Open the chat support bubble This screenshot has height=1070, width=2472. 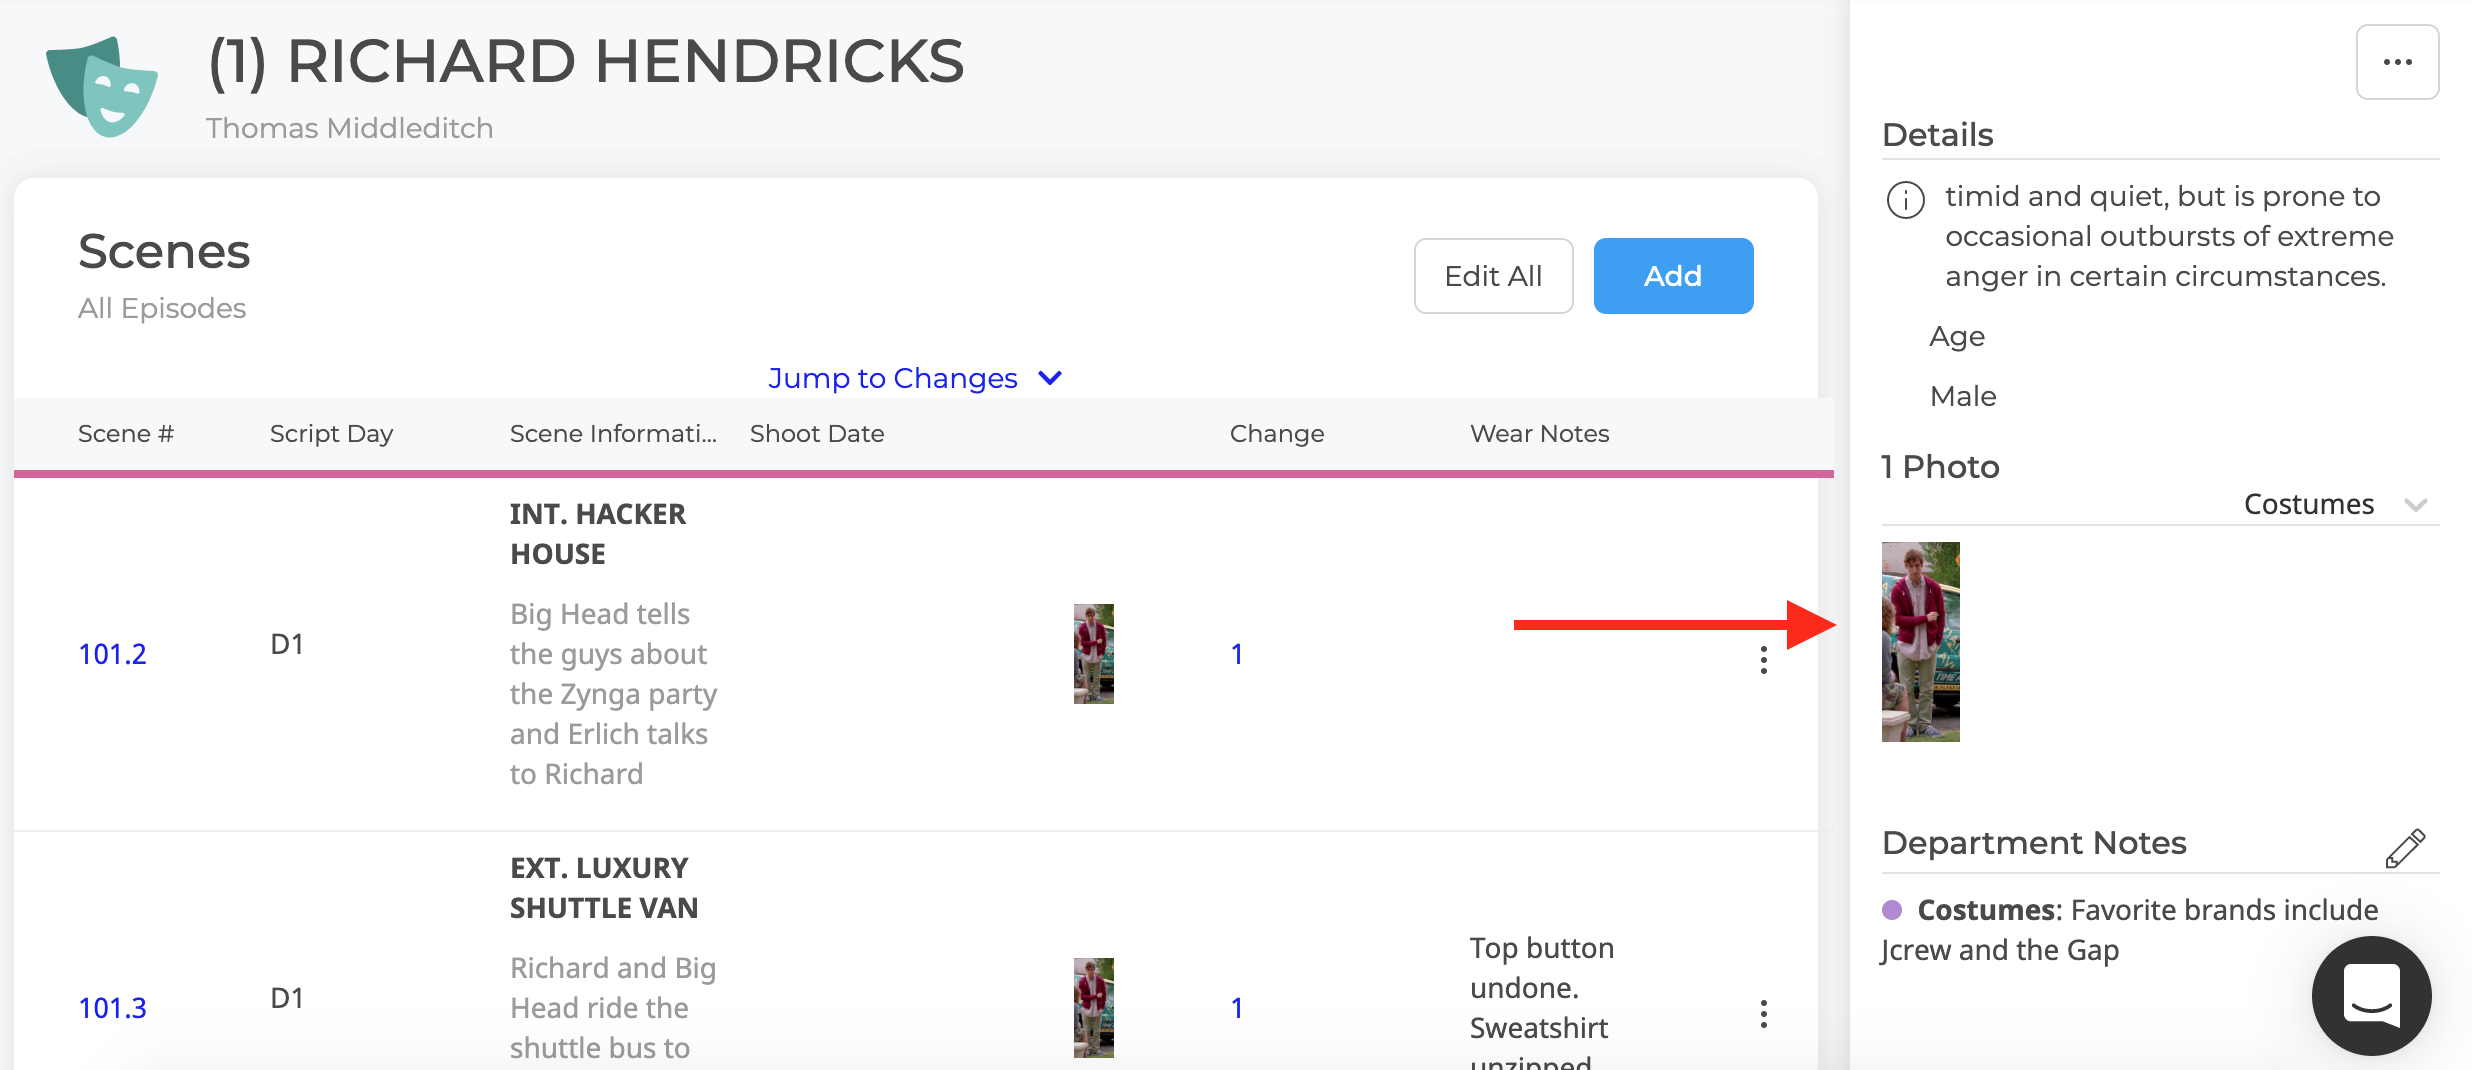click(x=2371, y=995)
